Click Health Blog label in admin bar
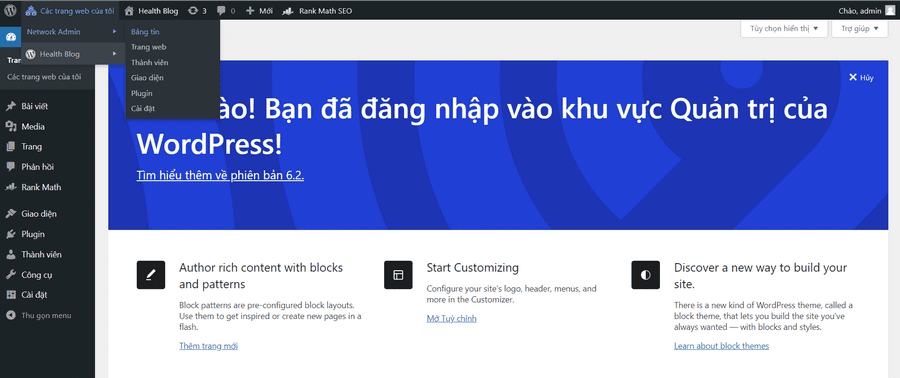The width and height of the screenshot is (900, 378). pyautogui.click(x=158, y=11)
